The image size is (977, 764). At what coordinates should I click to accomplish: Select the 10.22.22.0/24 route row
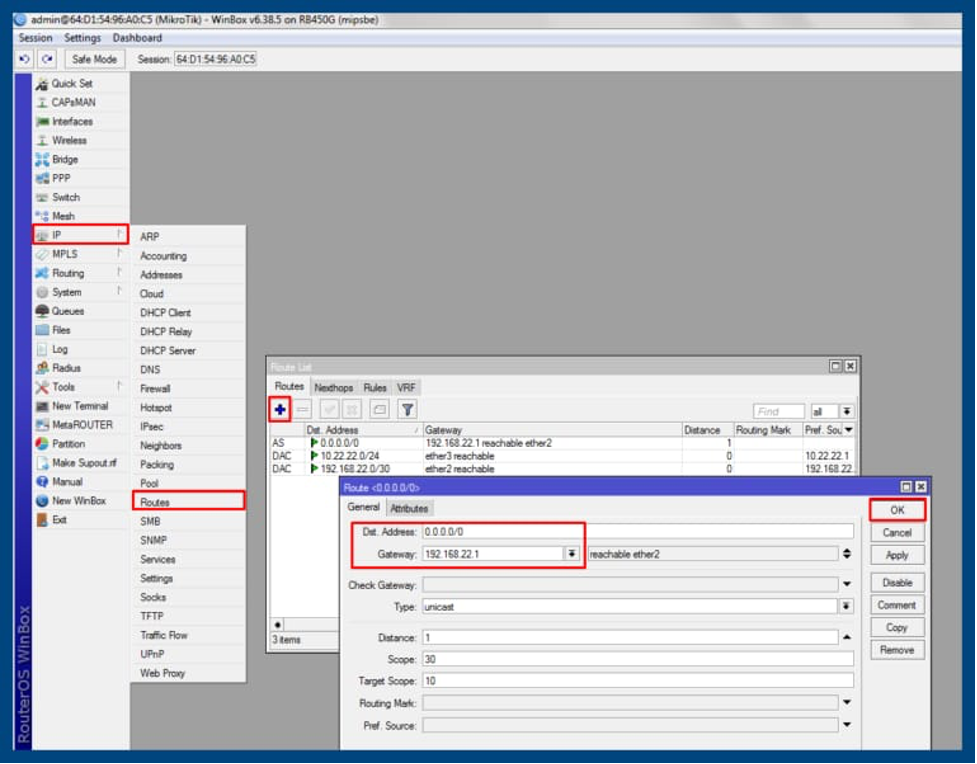563,456
